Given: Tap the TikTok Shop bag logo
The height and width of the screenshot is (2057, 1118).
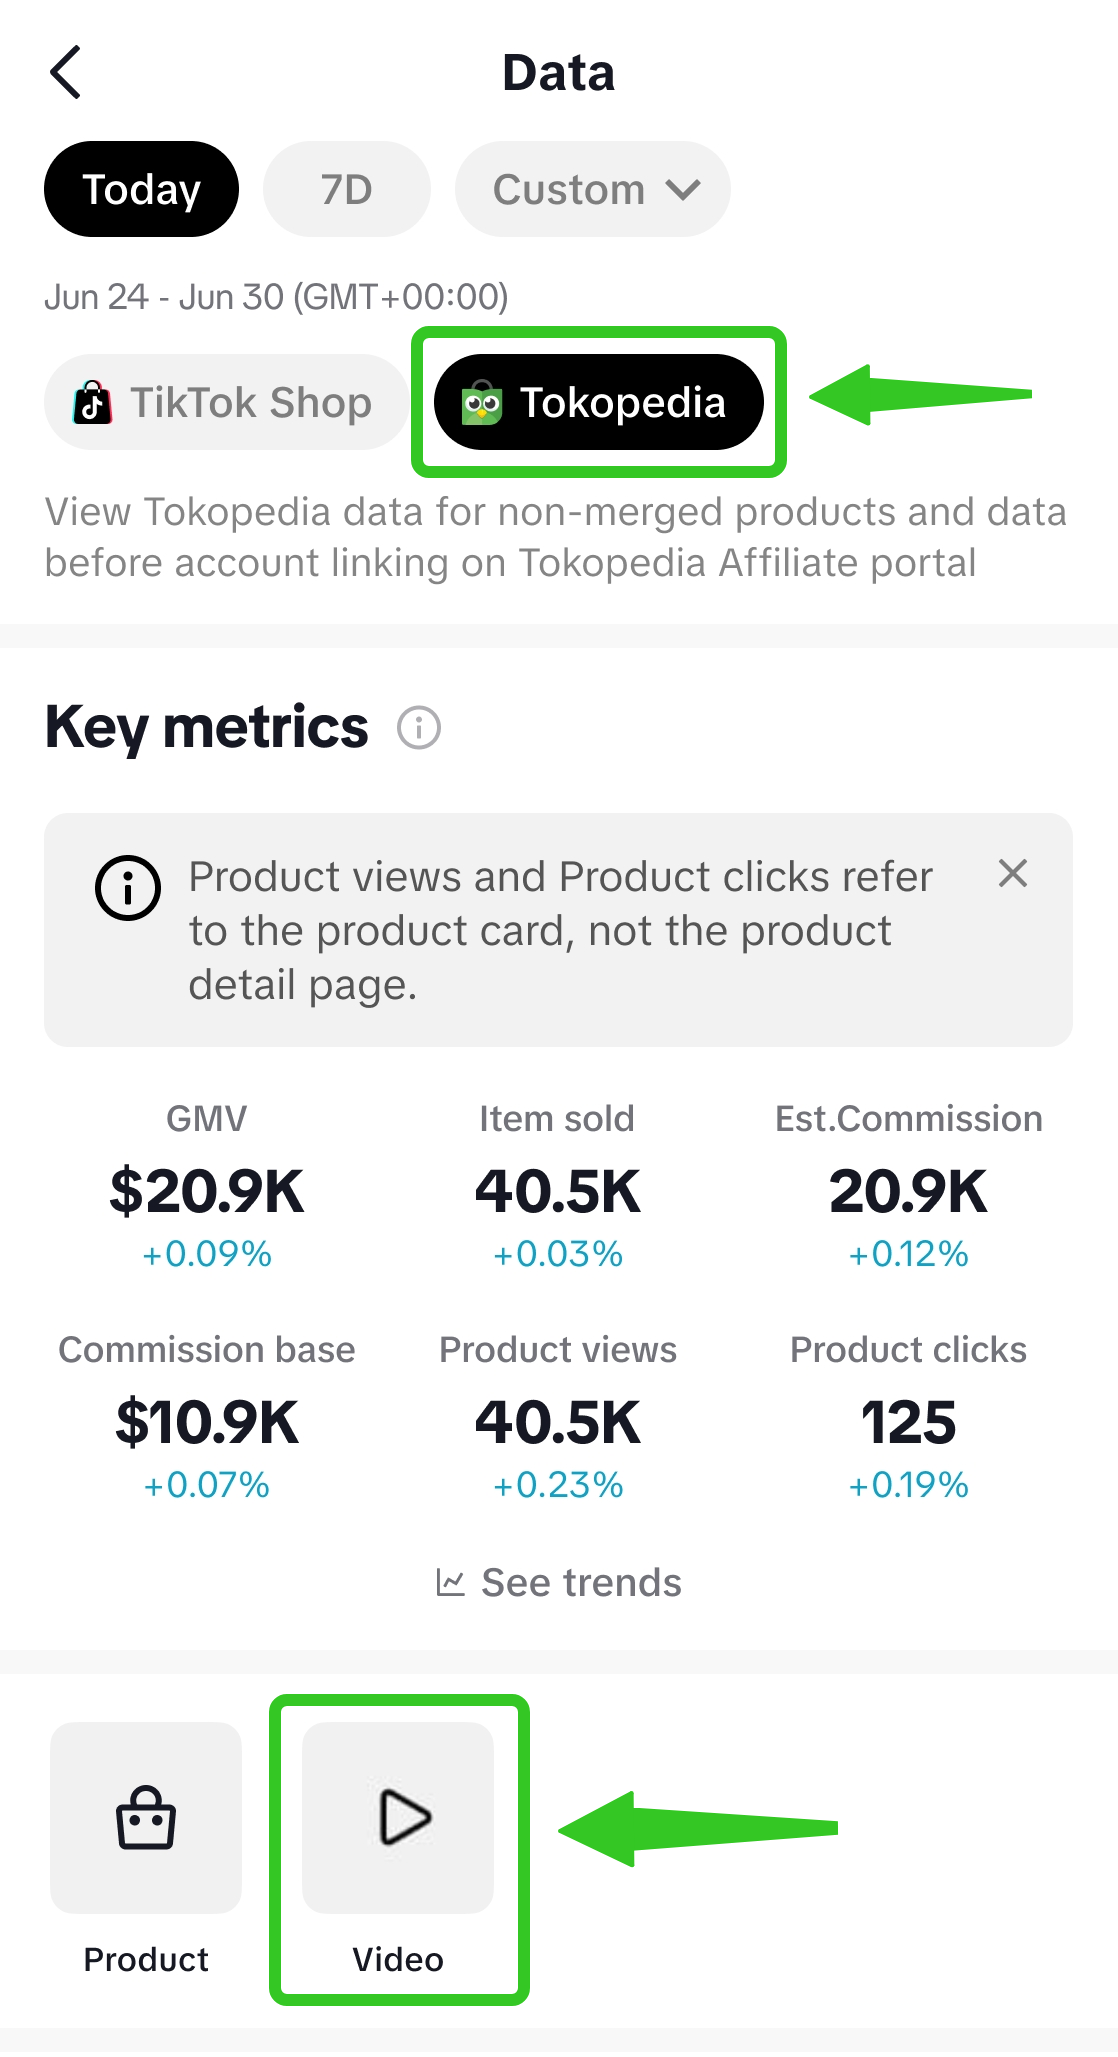Looking at the screenshot, I should 93,403.
